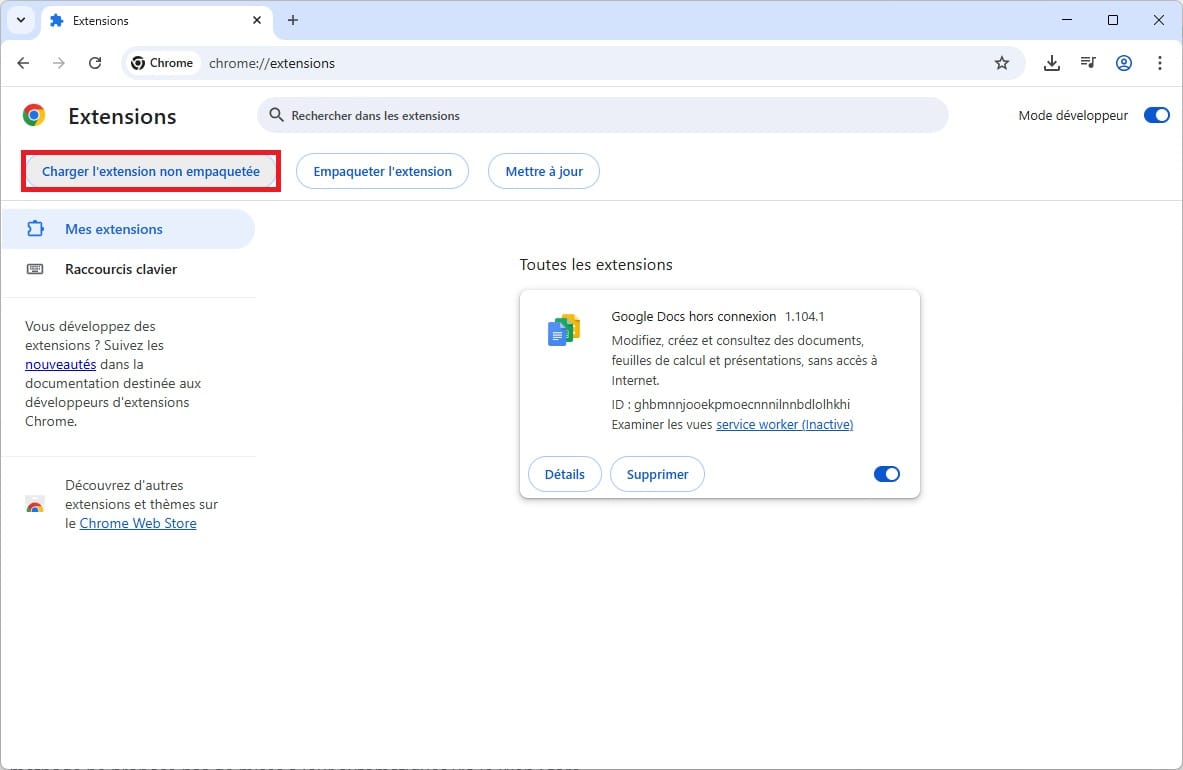Click the Toutes les extensions heading
Image resolution: width=1183 pixels, height=770 pixels.
(596, 265)
